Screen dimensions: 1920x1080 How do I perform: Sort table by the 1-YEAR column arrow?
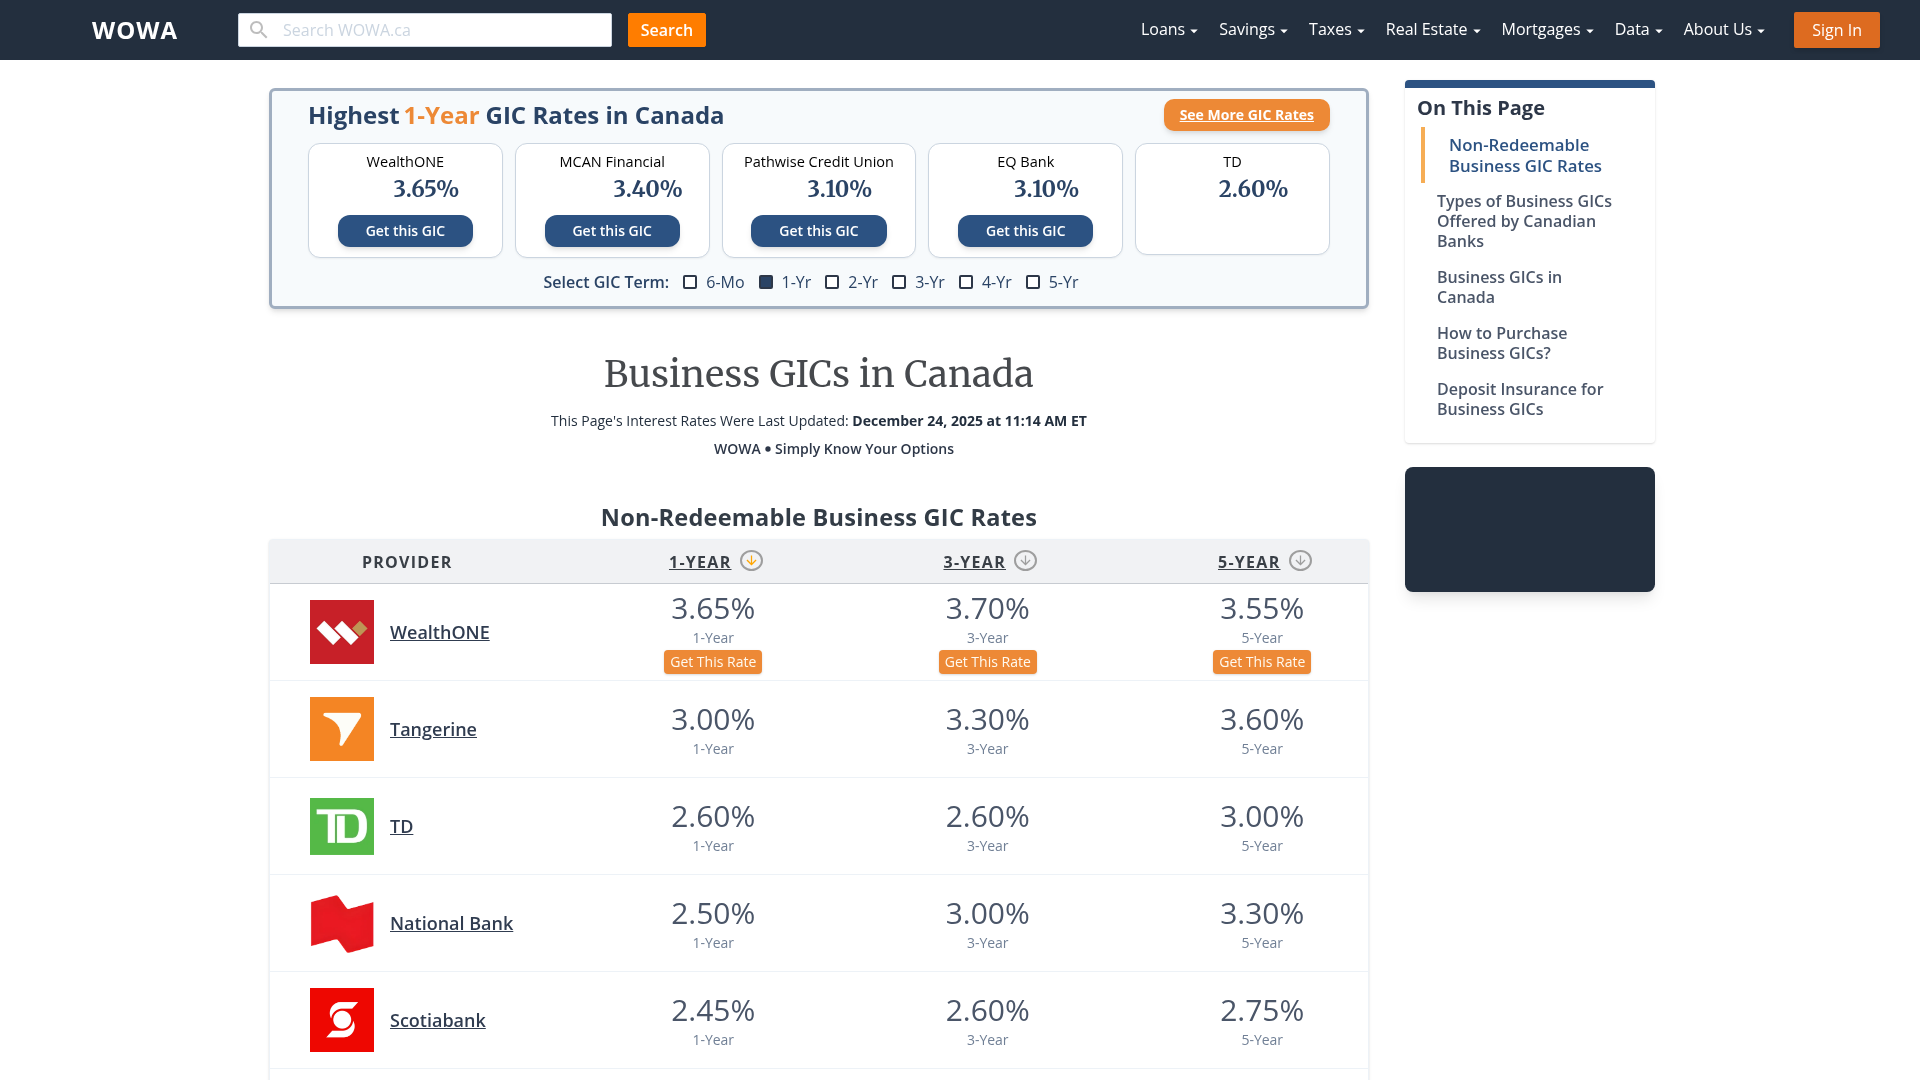click(x=751, y=561)
